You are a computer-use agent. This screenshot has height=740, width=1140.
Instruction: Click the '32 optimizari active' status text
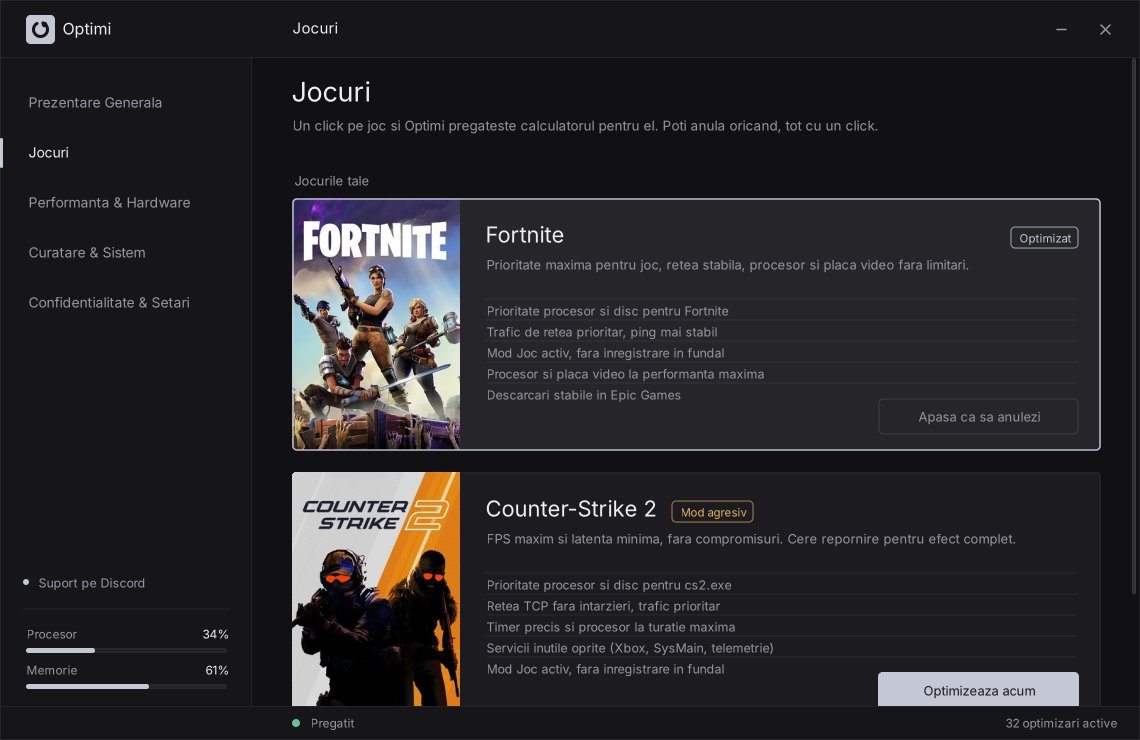(x=1061, y=723)
